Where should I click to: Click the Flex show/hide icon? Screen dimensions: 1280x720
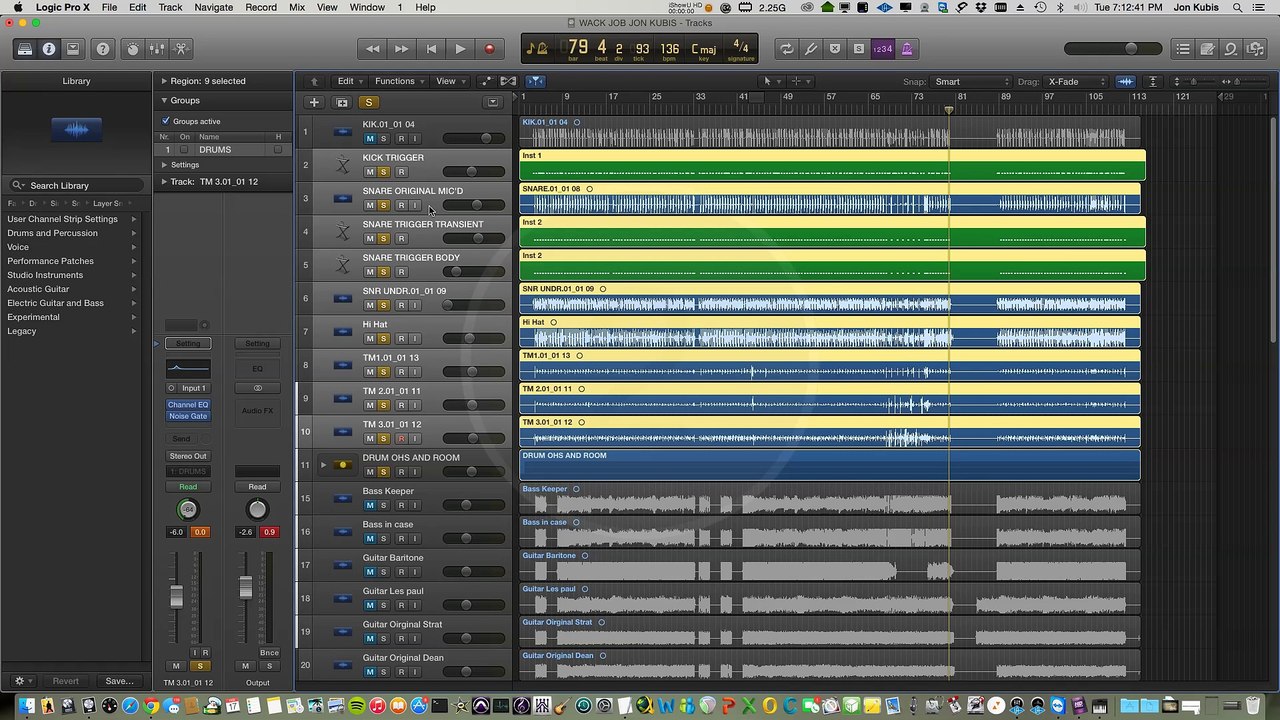[508, 81]
